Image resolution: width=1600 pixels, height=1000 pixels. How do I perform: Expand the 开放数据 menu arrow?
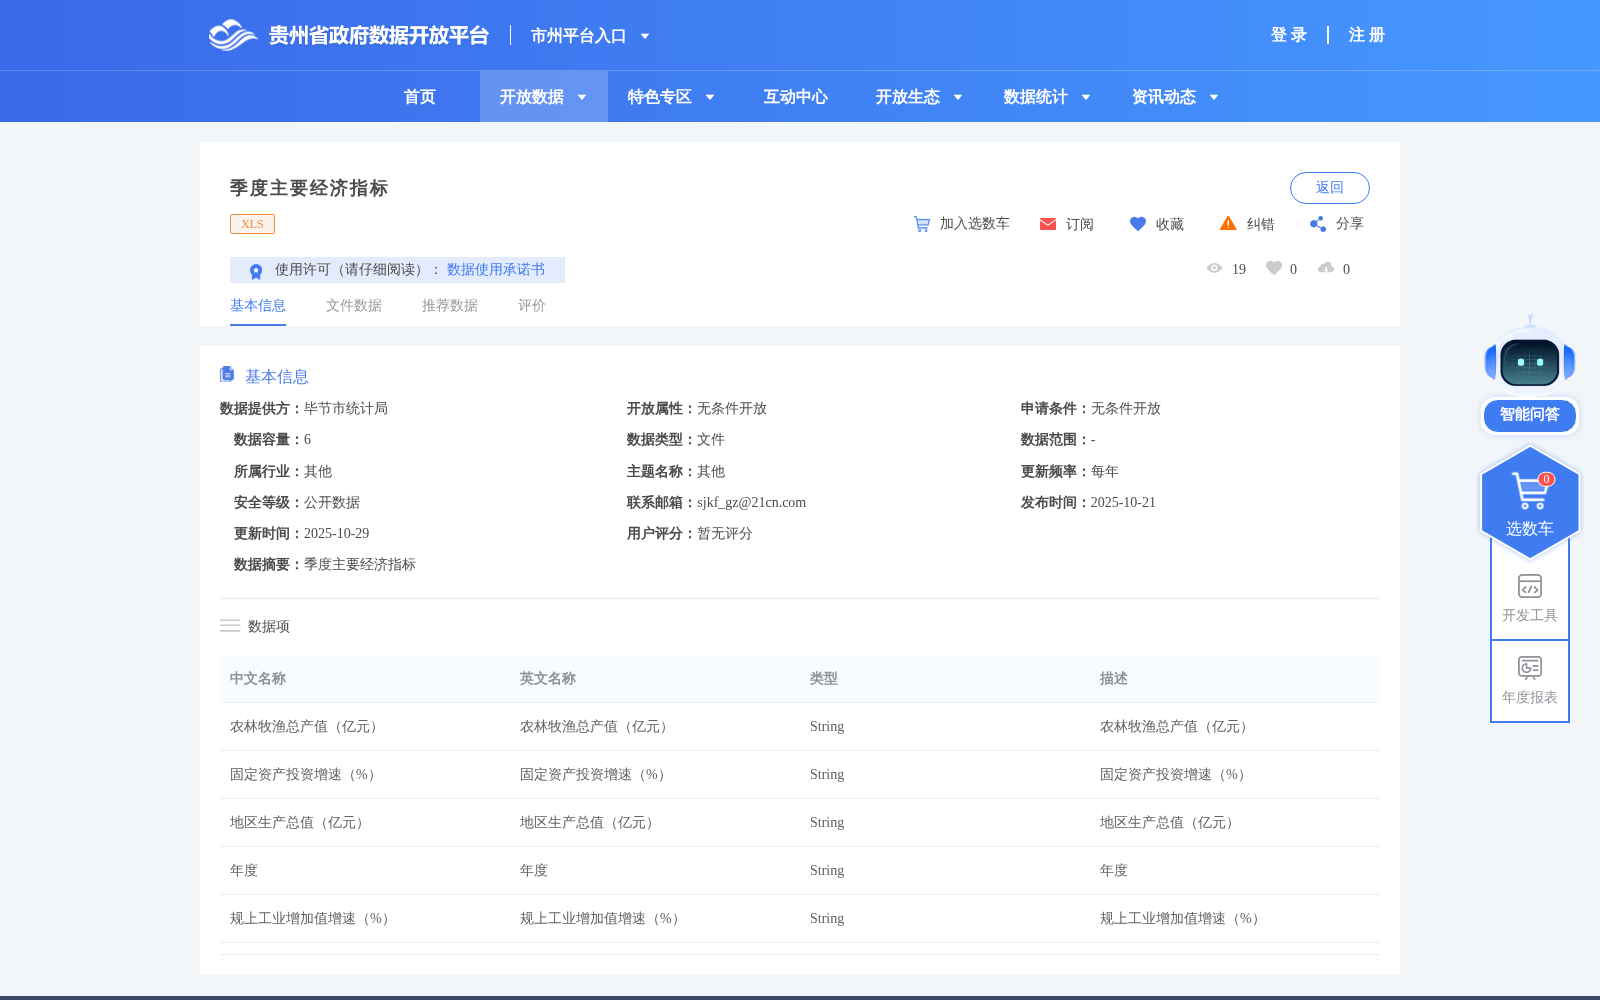coord(582,97)
